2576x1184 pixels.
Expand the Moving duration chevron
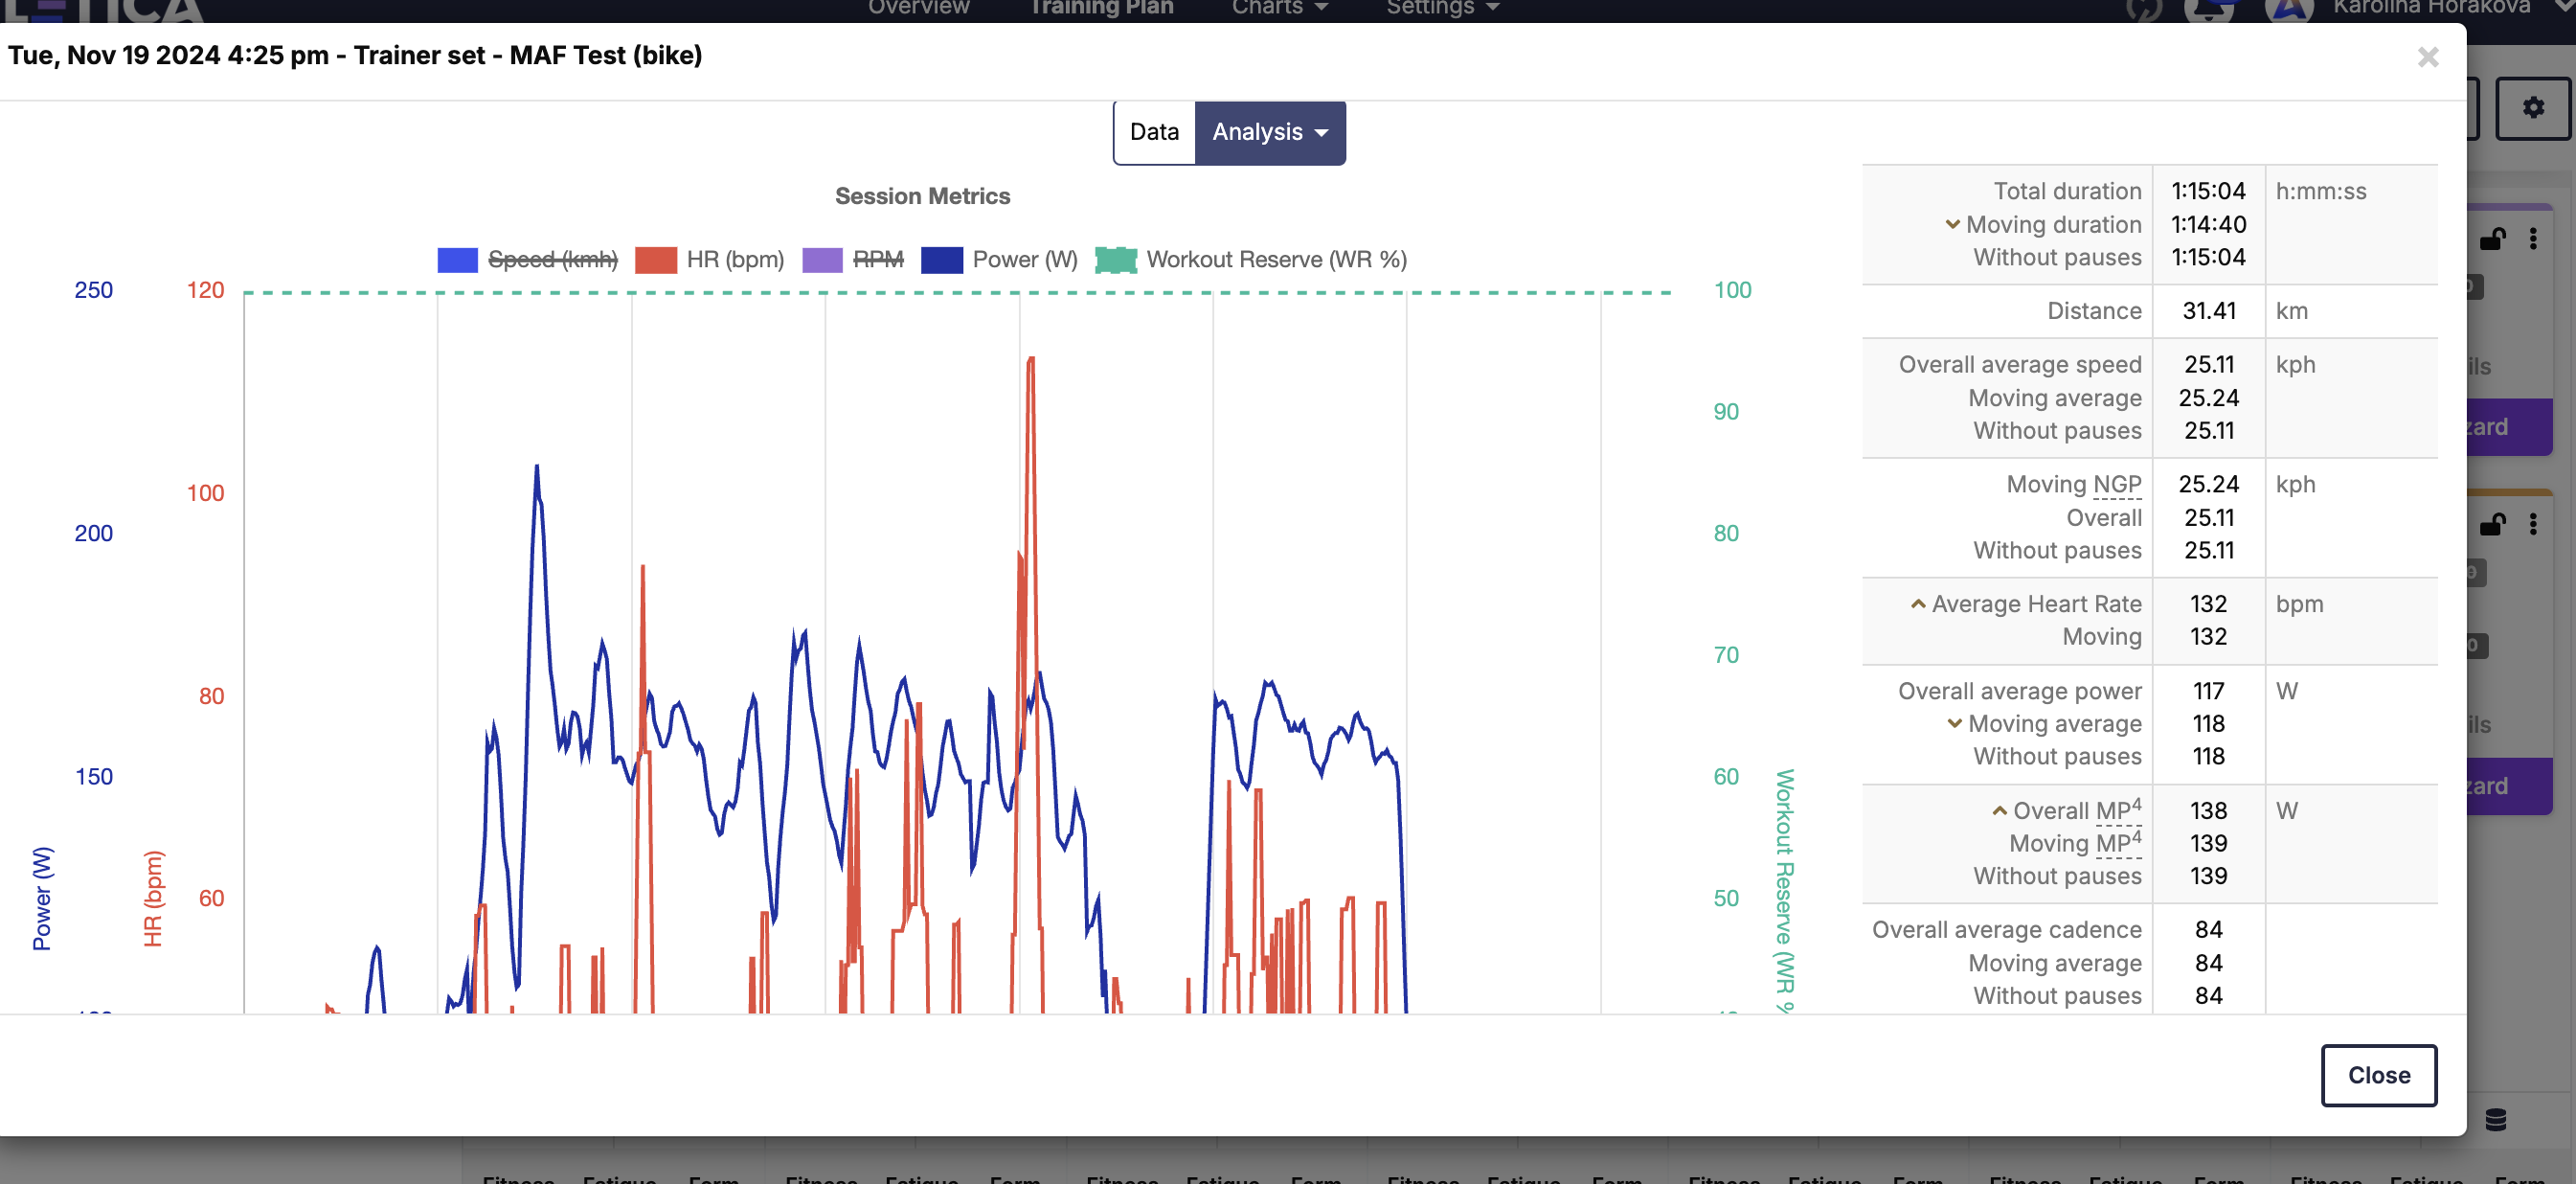[x=1952, y=224]
